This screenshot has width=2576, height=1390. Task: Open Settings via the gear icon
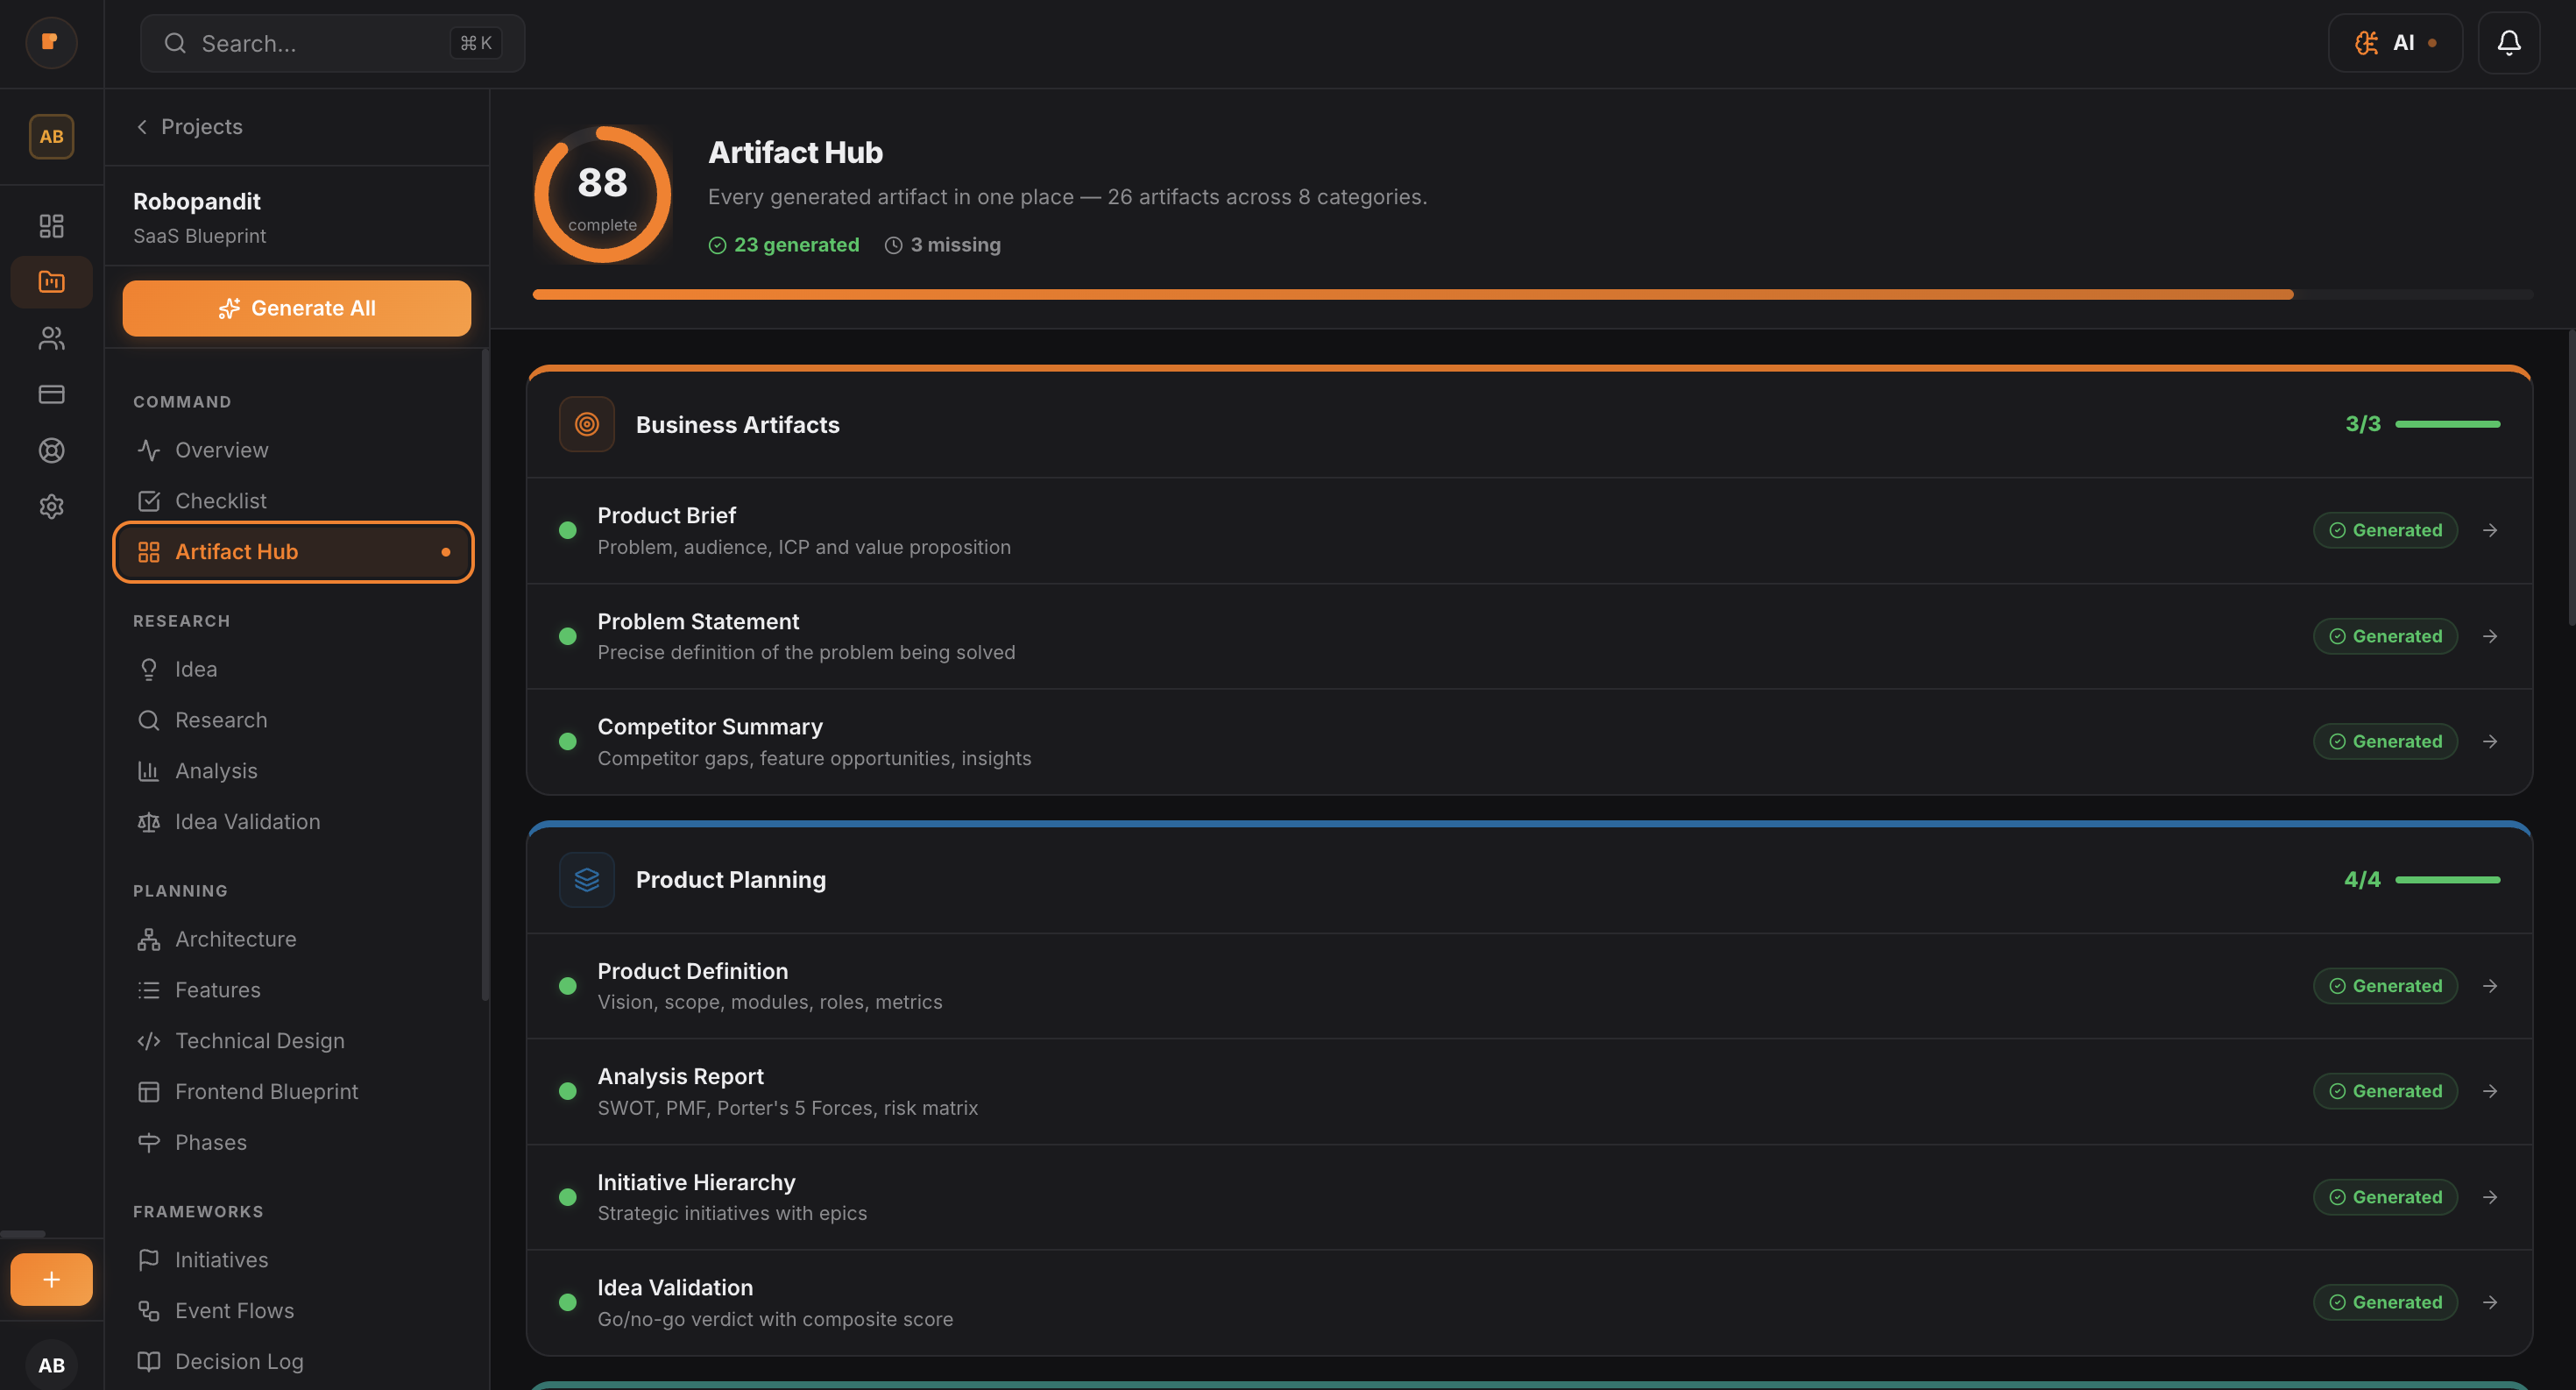51,506
